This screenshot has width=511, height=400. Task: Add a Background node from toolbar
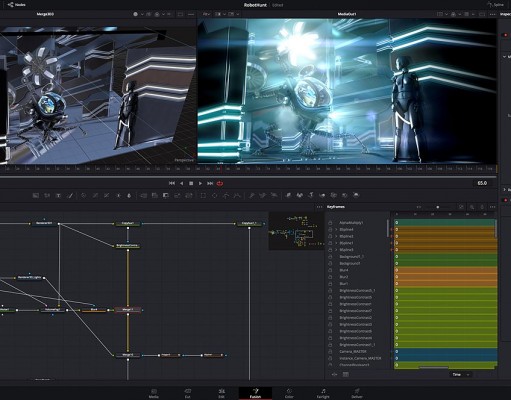(x=36, y=195)
